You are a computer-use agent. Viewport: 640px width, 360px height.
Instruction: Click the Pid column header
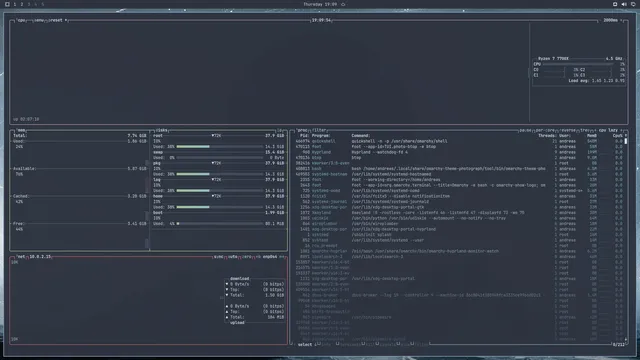click(x=304, y=136)
